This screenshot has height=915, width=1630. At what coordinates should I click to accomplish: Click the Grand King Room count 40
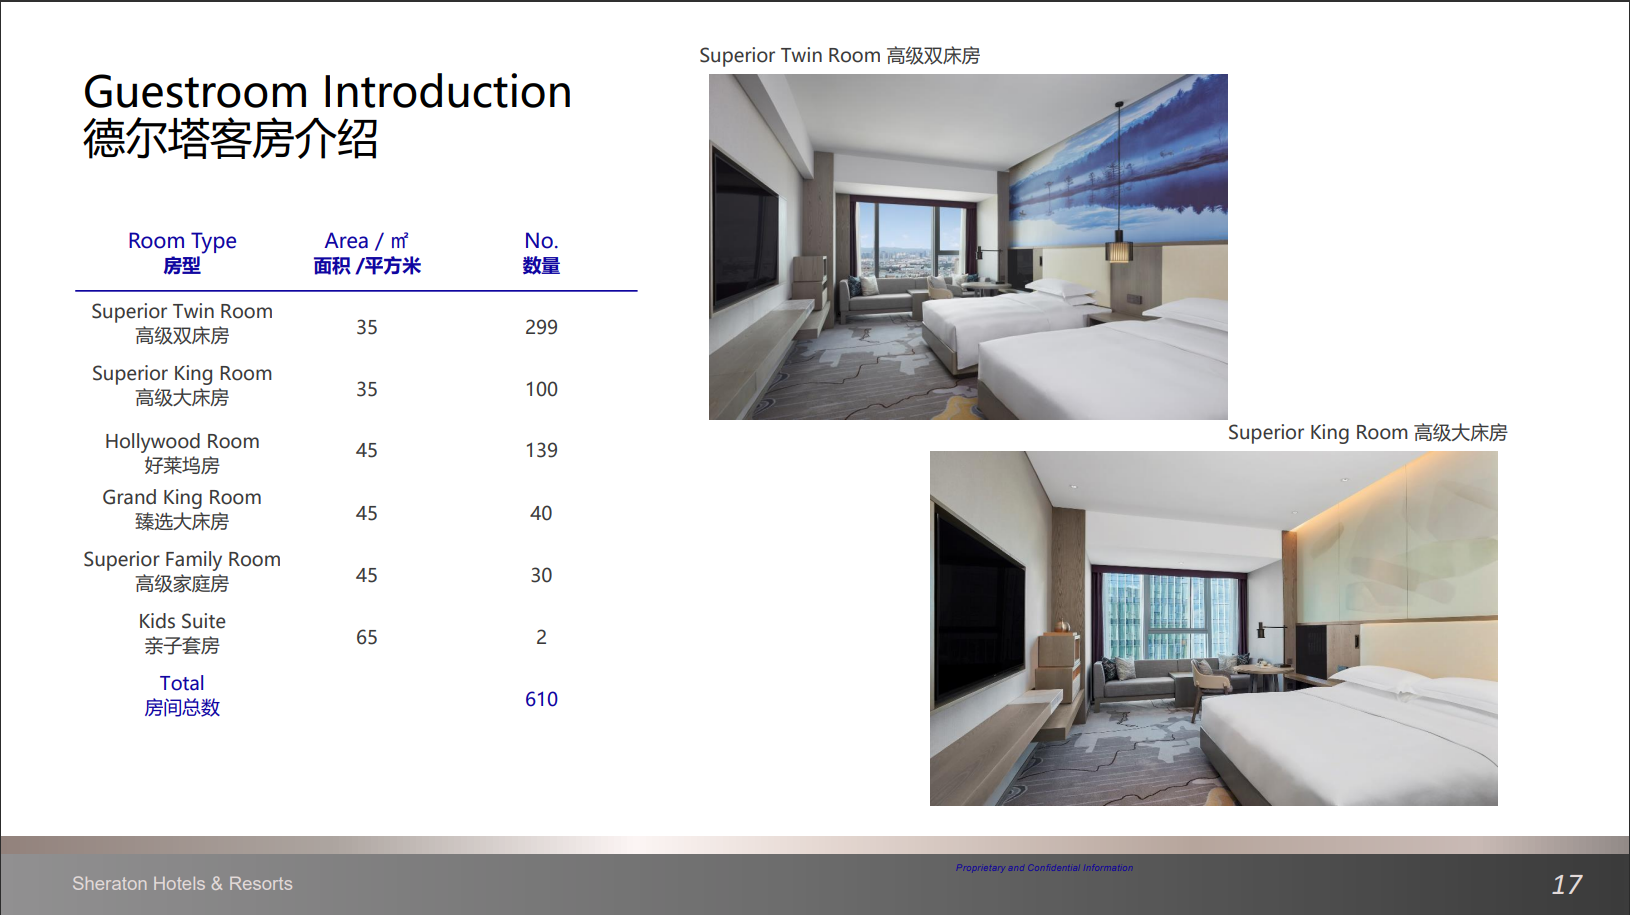[x=541, y=513]
